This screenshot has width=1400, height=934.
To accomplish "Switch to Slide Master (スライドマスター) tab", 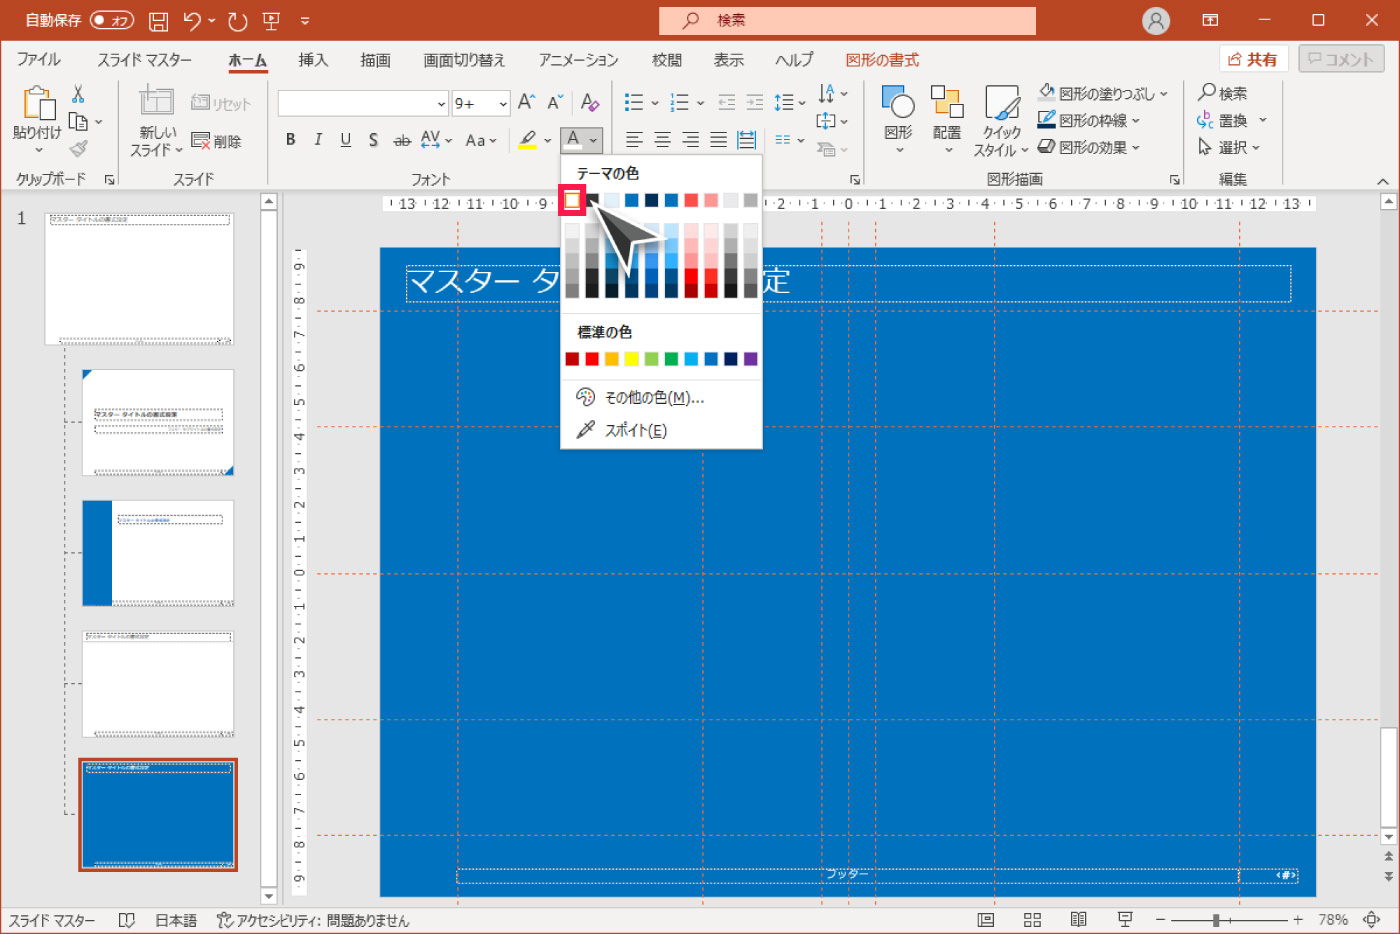I will pyautogui.click(x=145, y=60).
